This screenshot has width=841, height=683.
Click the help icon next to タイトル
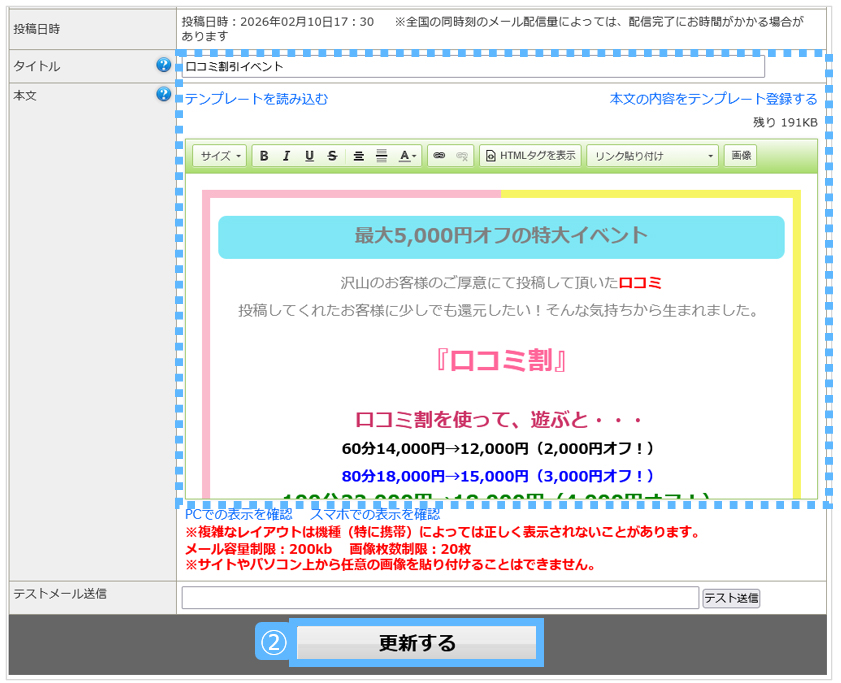click(164, 65)
